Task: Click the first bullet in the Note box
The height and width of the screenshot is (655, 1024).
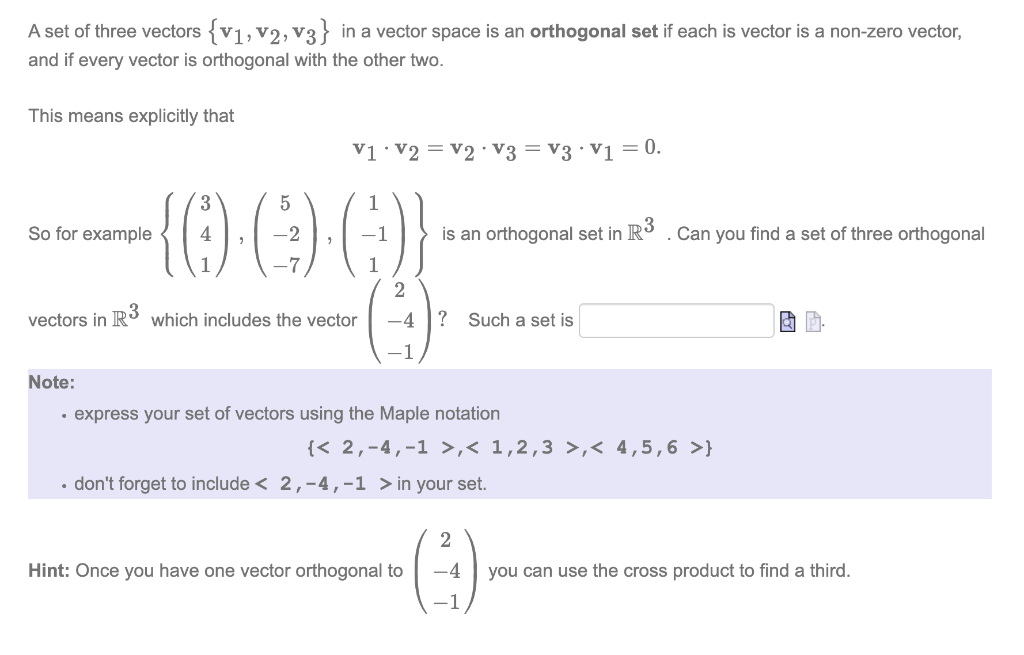Action: [x=63, y=414]
